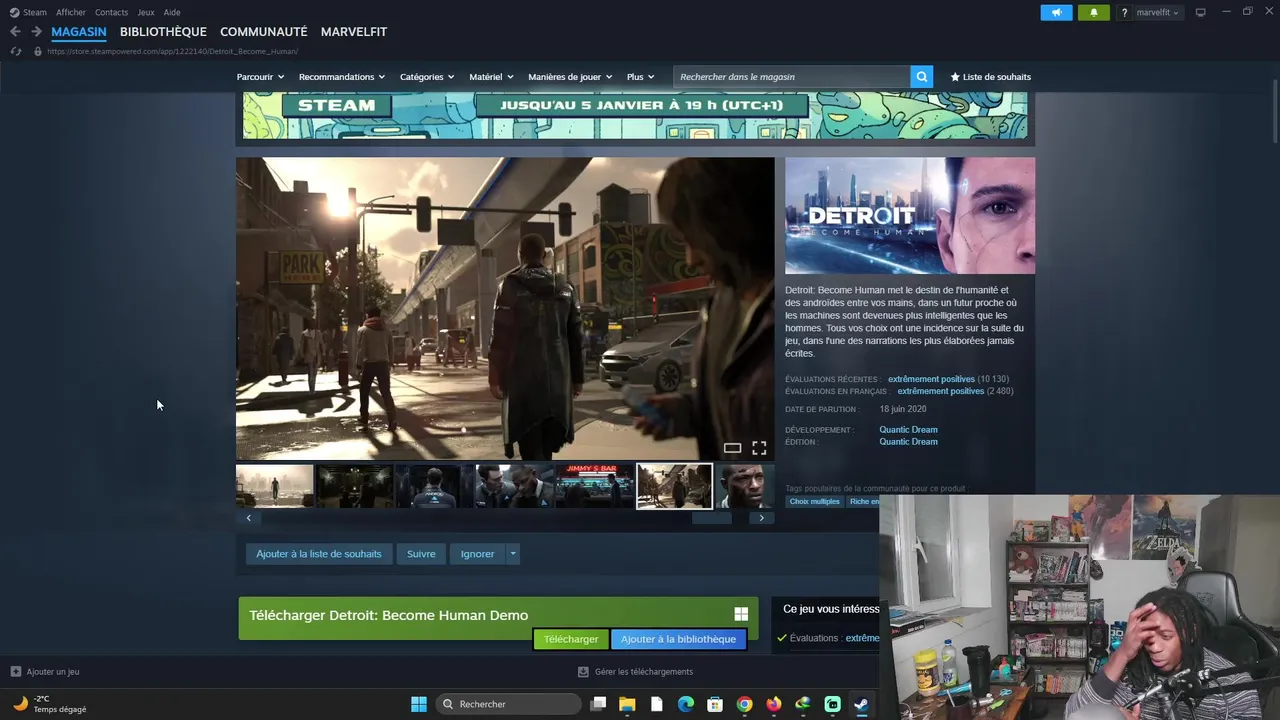Open the Contacts menu
Screen dimensions: 1280x720
click(111, 12)
